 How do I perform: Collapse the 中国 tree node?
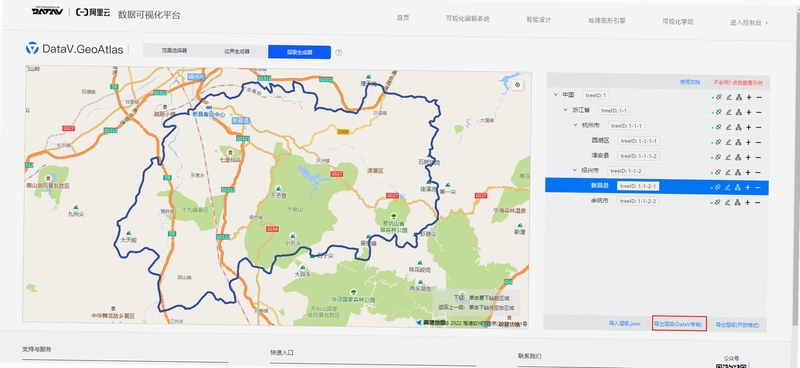pos(555,95)
